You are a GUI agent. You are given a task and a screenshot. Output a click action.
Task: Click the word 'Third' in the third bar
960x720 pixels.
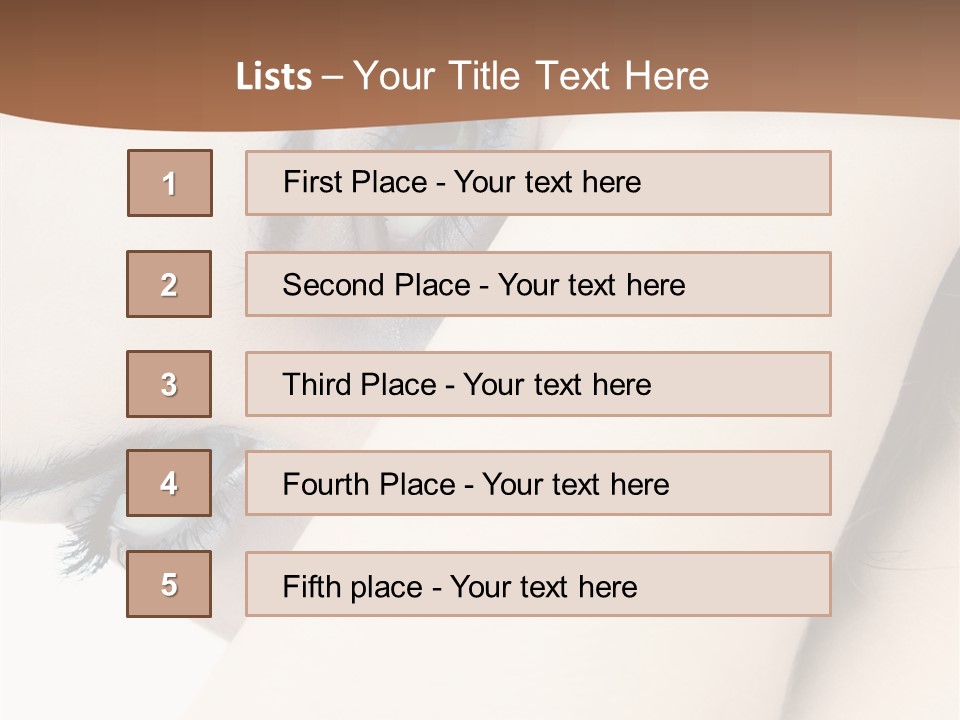316,384
